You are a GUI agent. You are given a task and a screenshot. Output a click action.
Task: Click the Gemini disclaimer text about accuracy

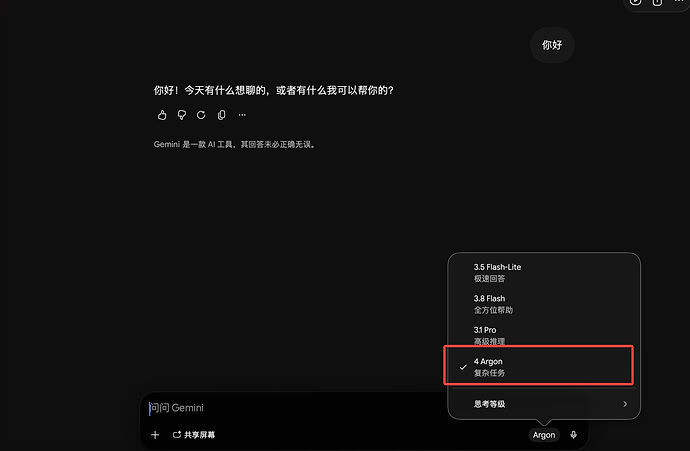[235, 144]
